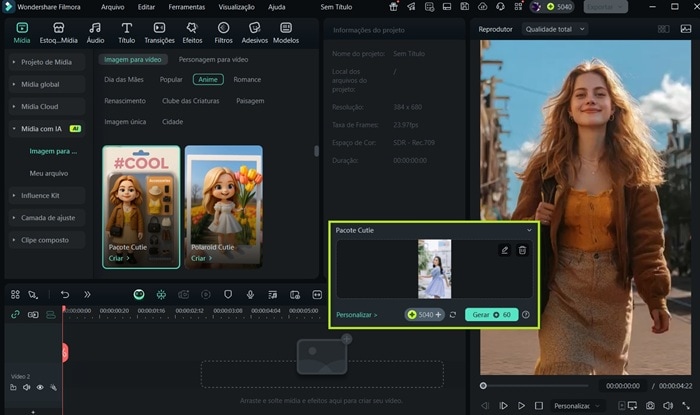Open the Ajuda menu
Screen dimensions: 700x415
tap(277, 7)
